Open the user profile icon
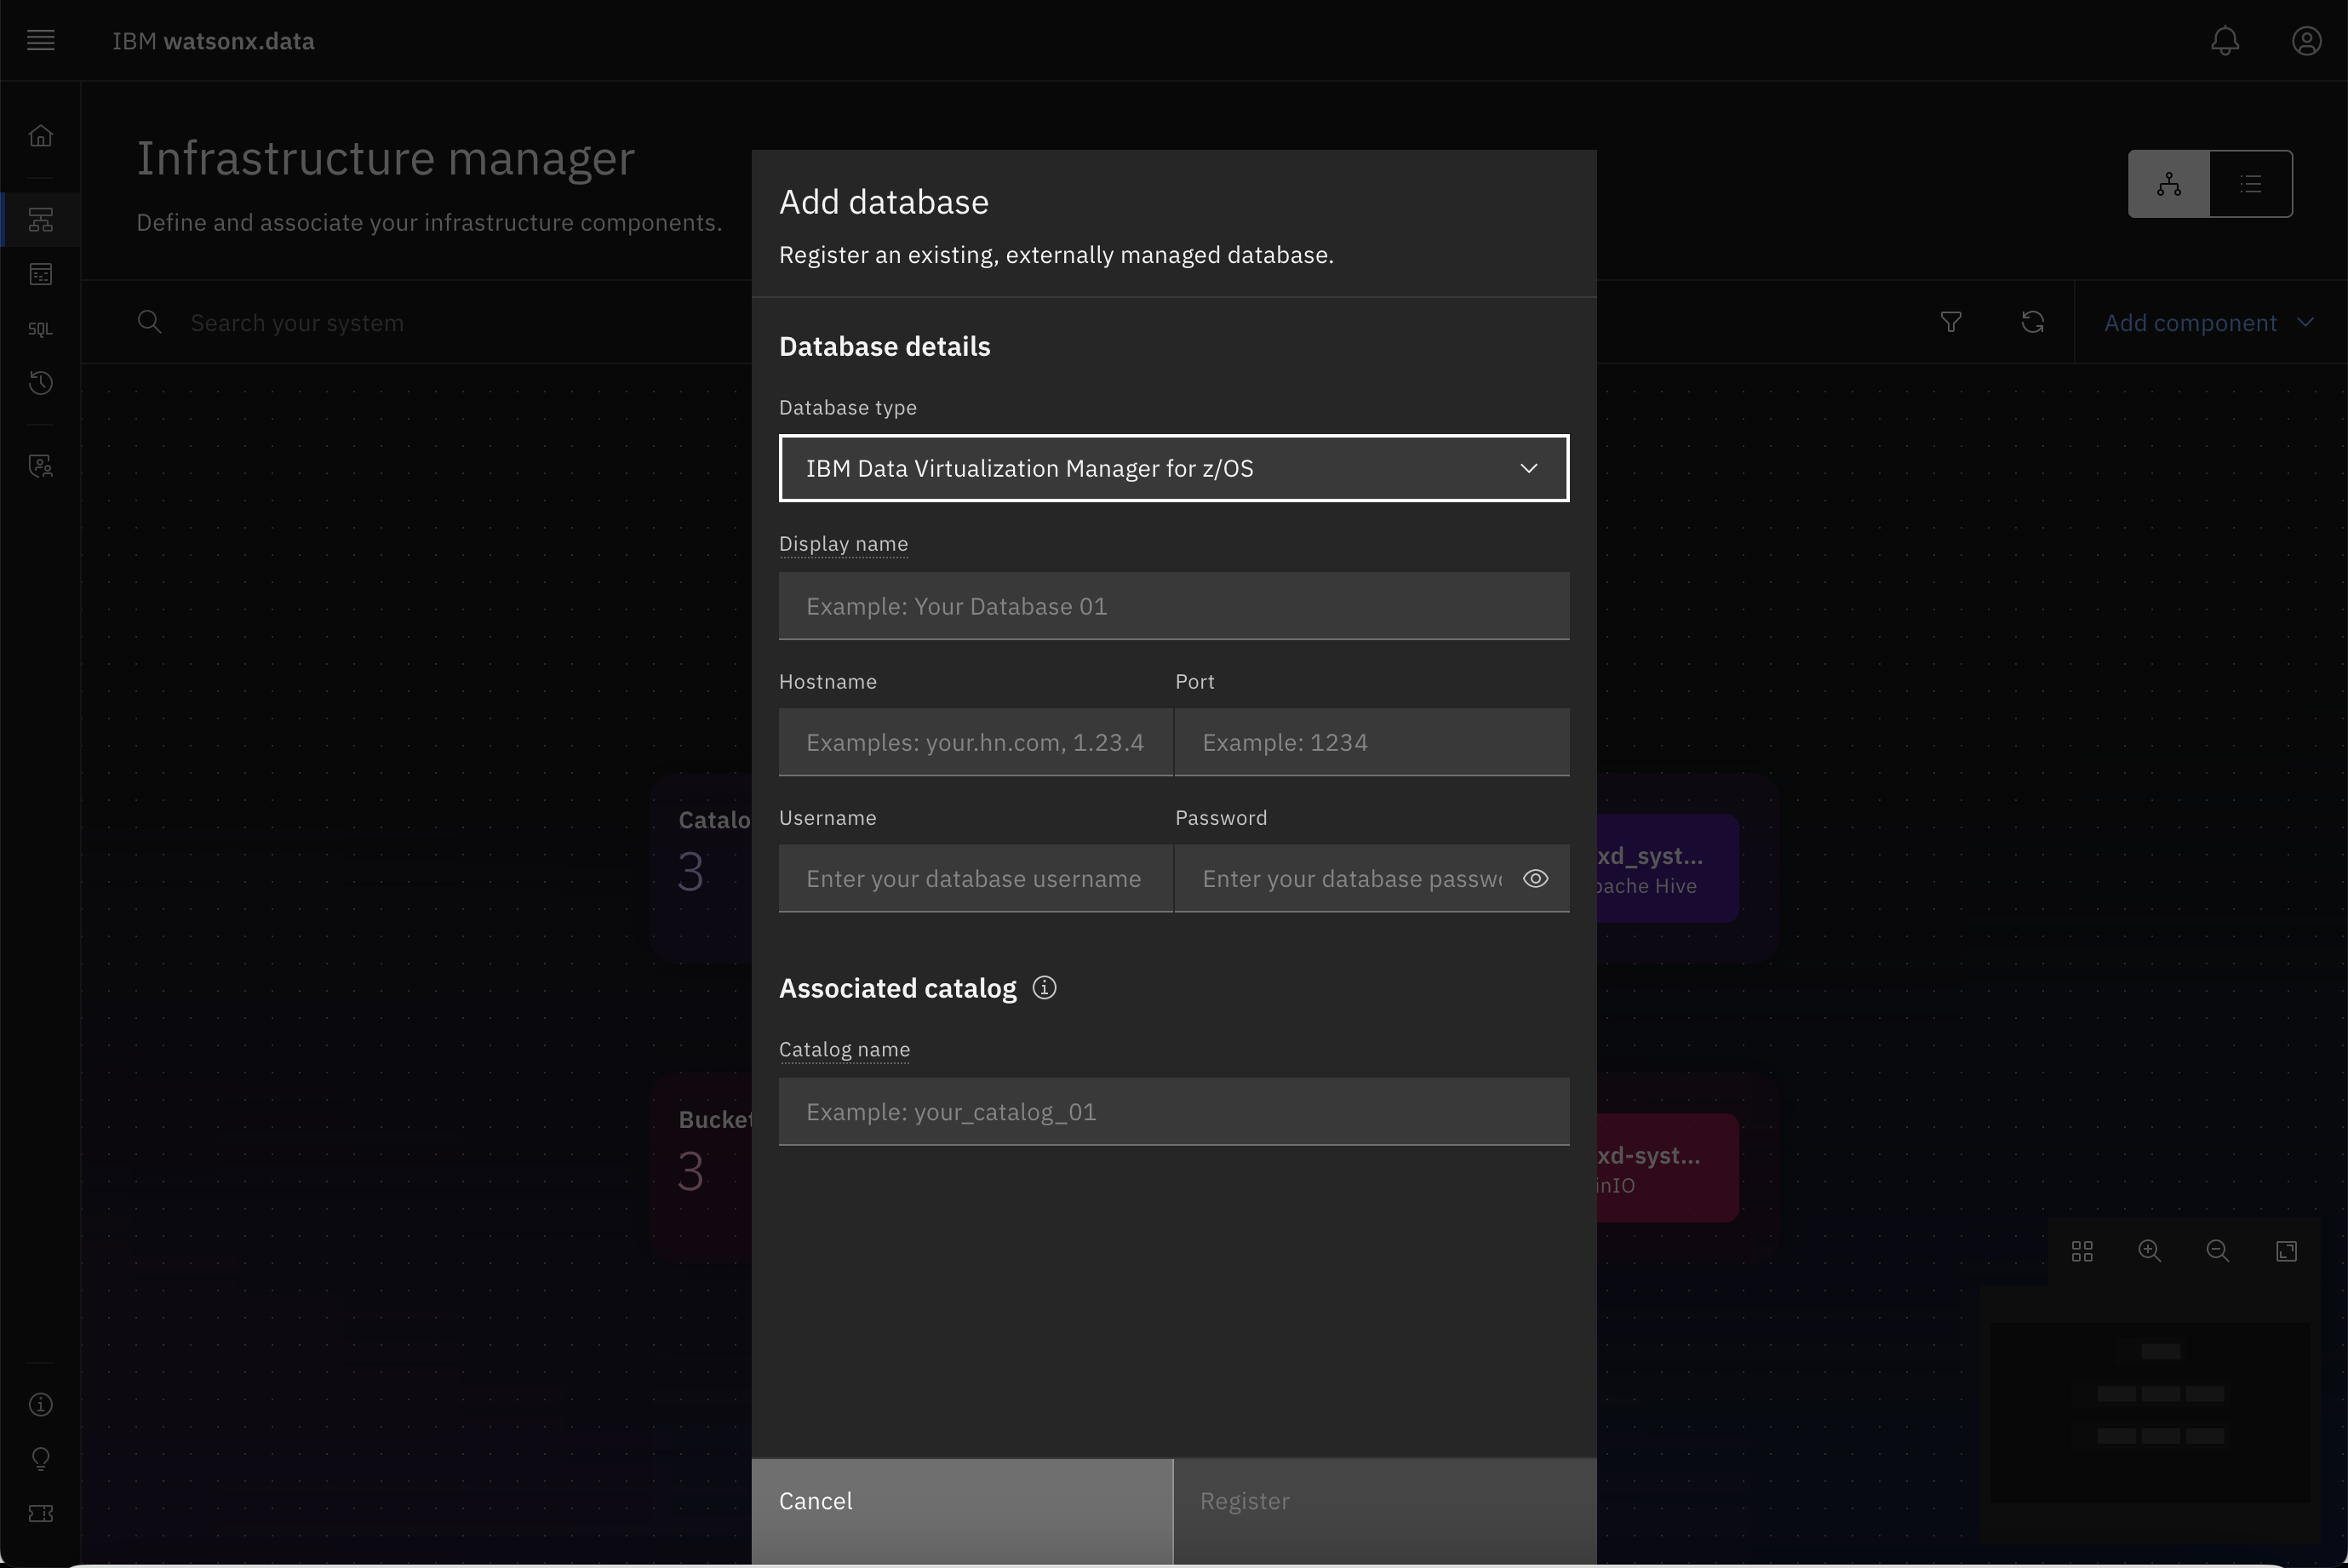Screen dimensions: 2348x1568 tap(2306, 40)
